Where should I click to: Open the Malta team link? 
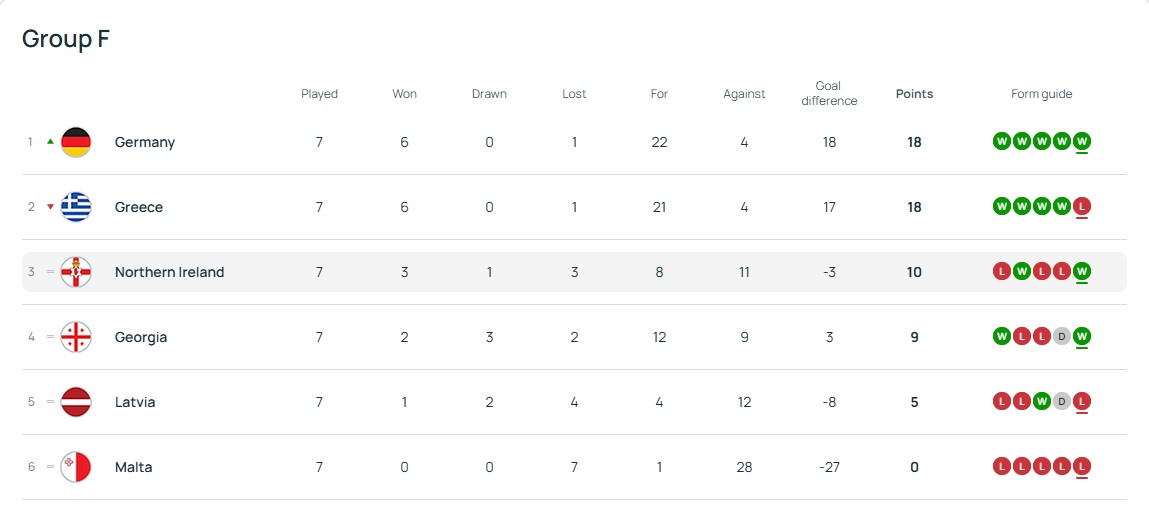click(133, 467)
